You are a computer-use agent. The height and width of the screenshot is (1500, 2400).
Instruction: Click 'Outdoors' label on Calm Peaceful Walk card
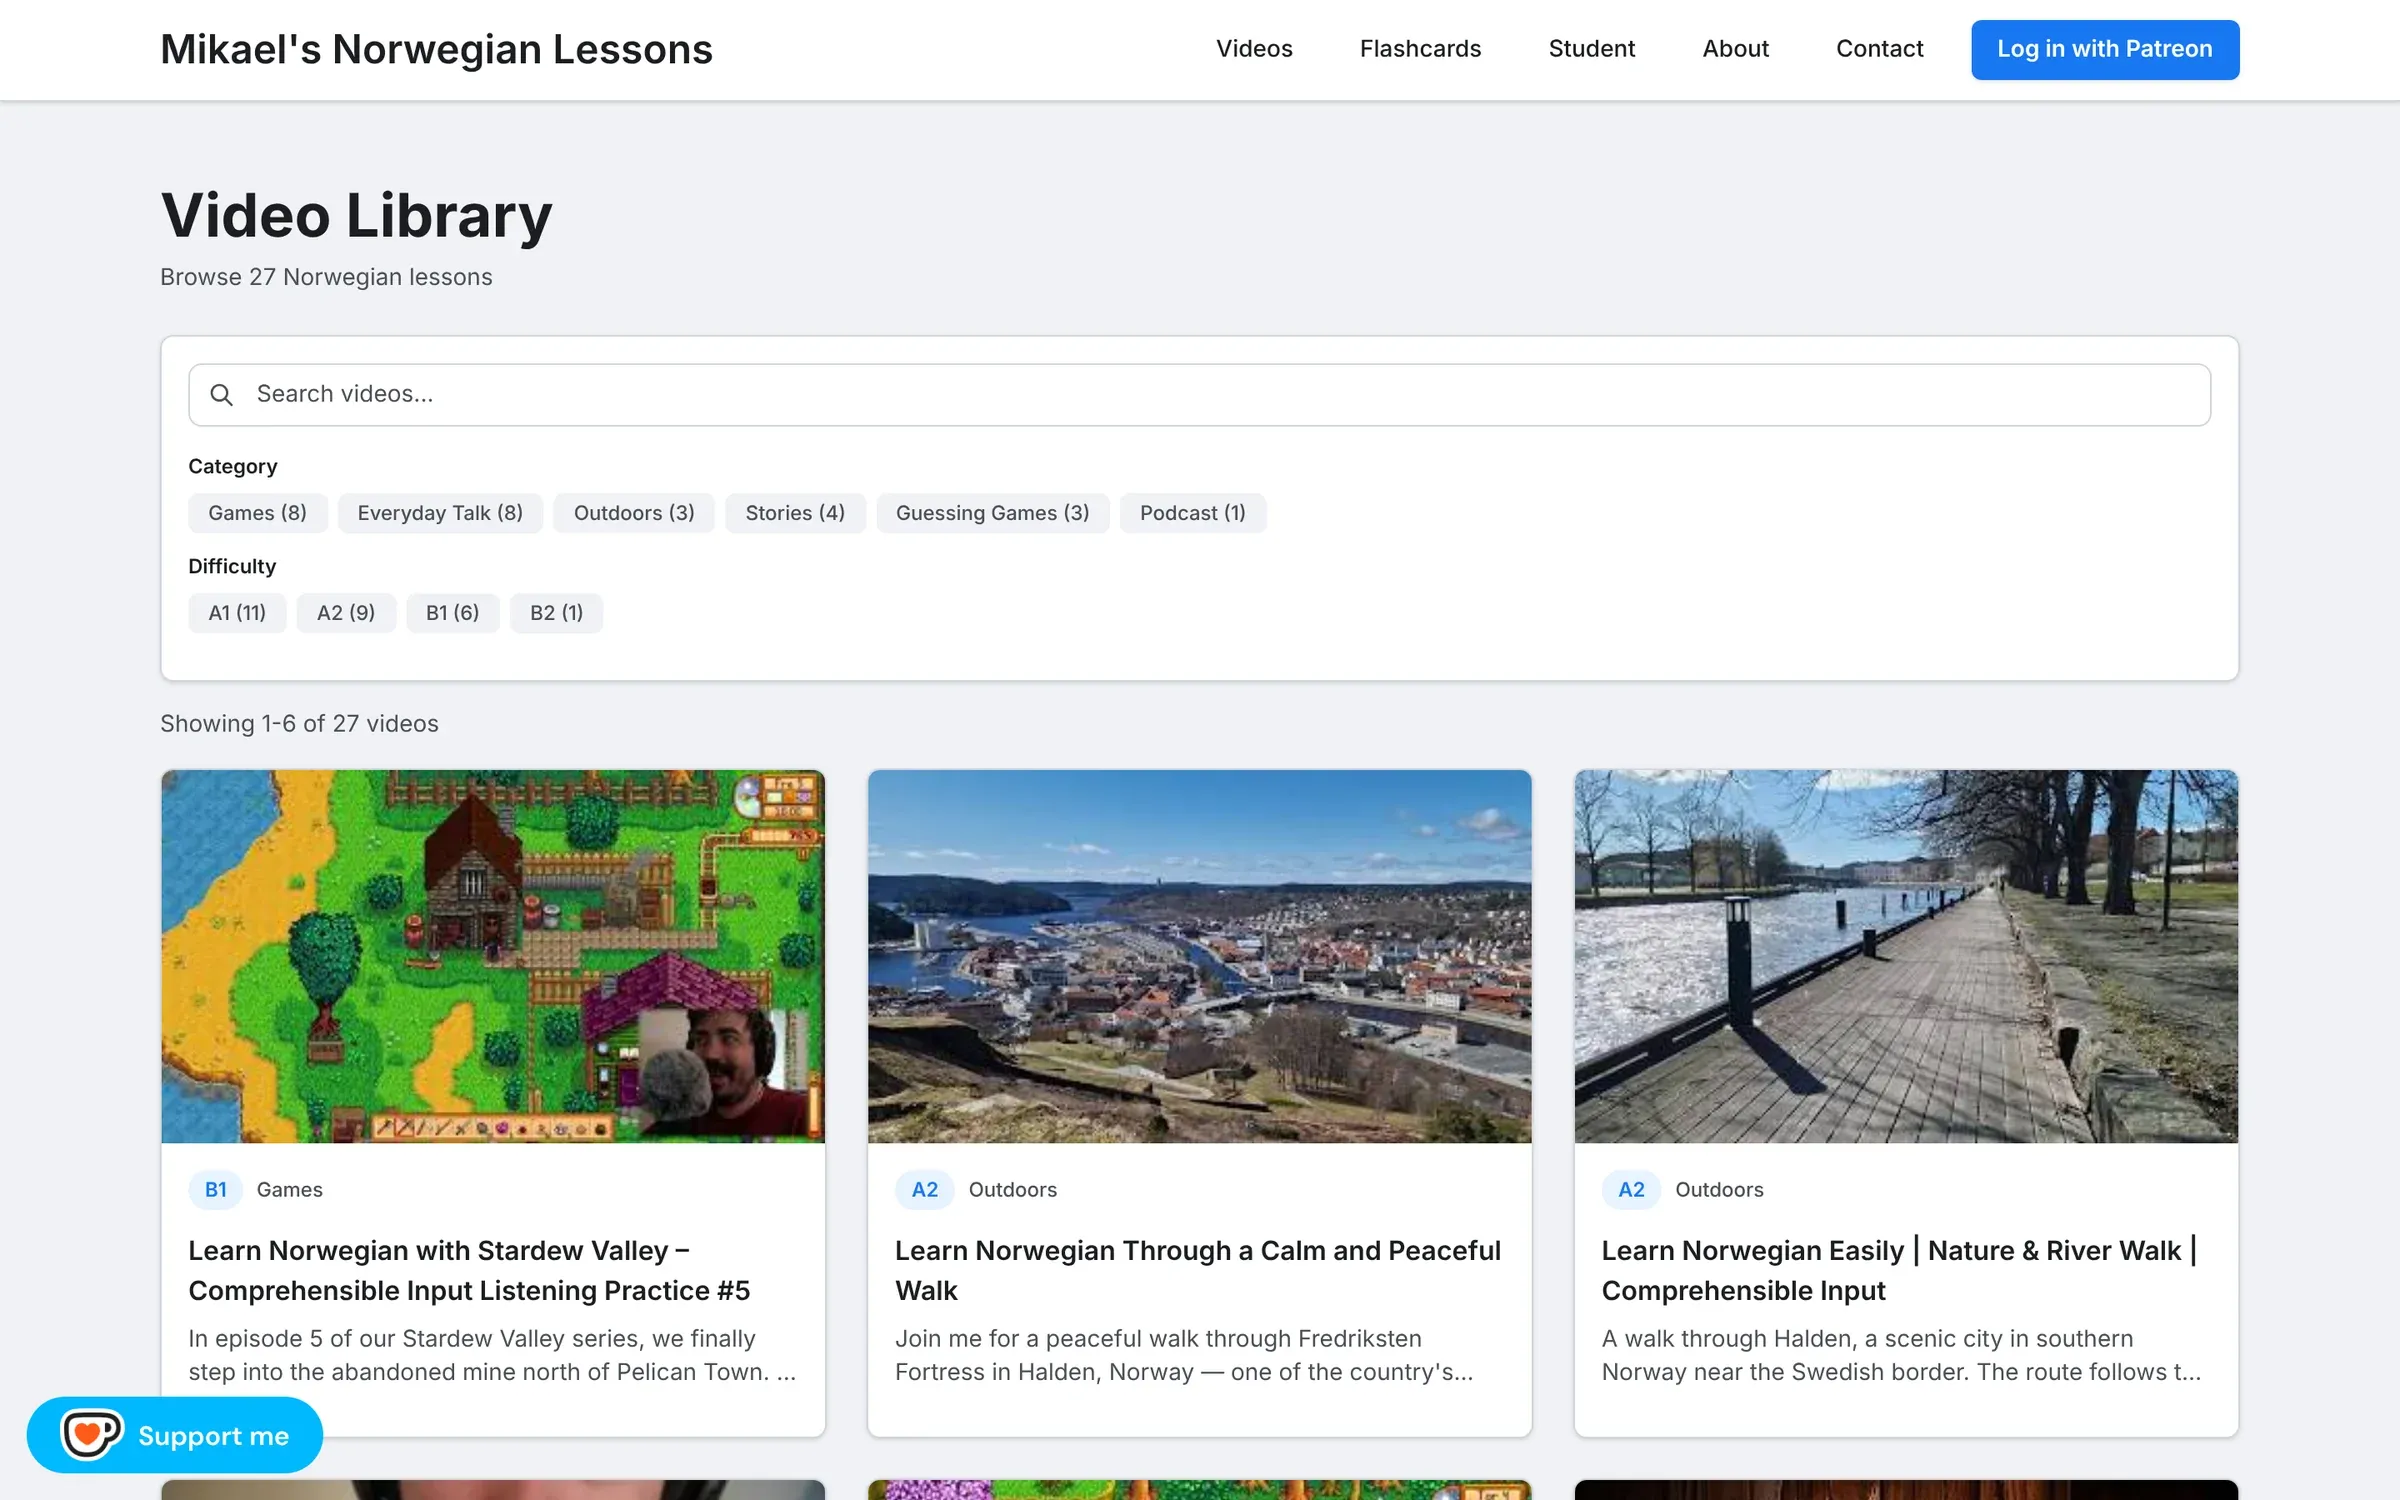click(x=1013, y=1190)
